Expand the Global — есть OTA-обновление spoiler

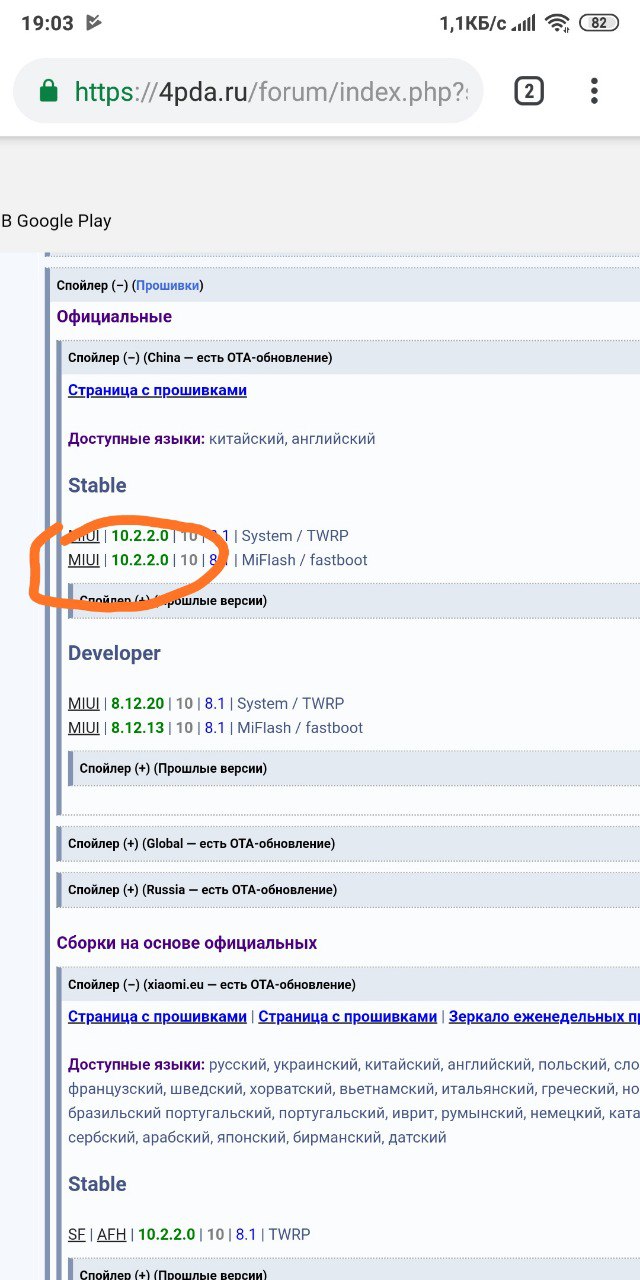pyautogui.click(x=350, y=843)
